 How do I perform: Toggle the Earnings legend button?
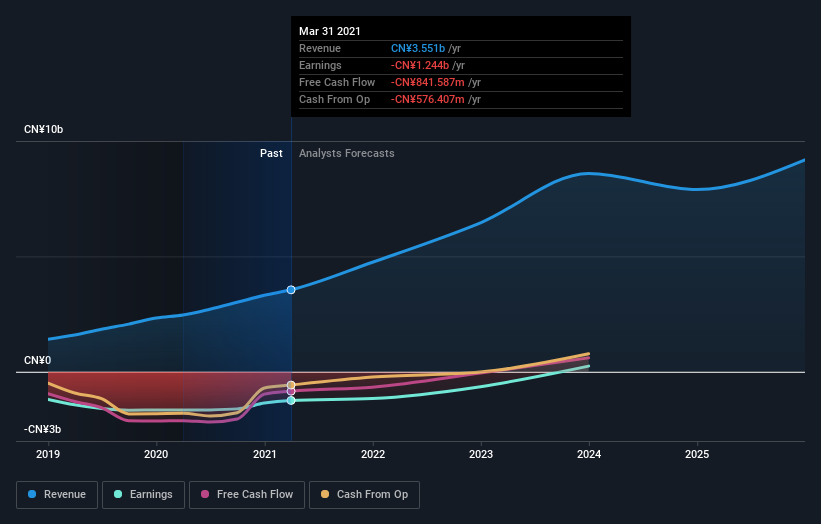coord(143,495)
